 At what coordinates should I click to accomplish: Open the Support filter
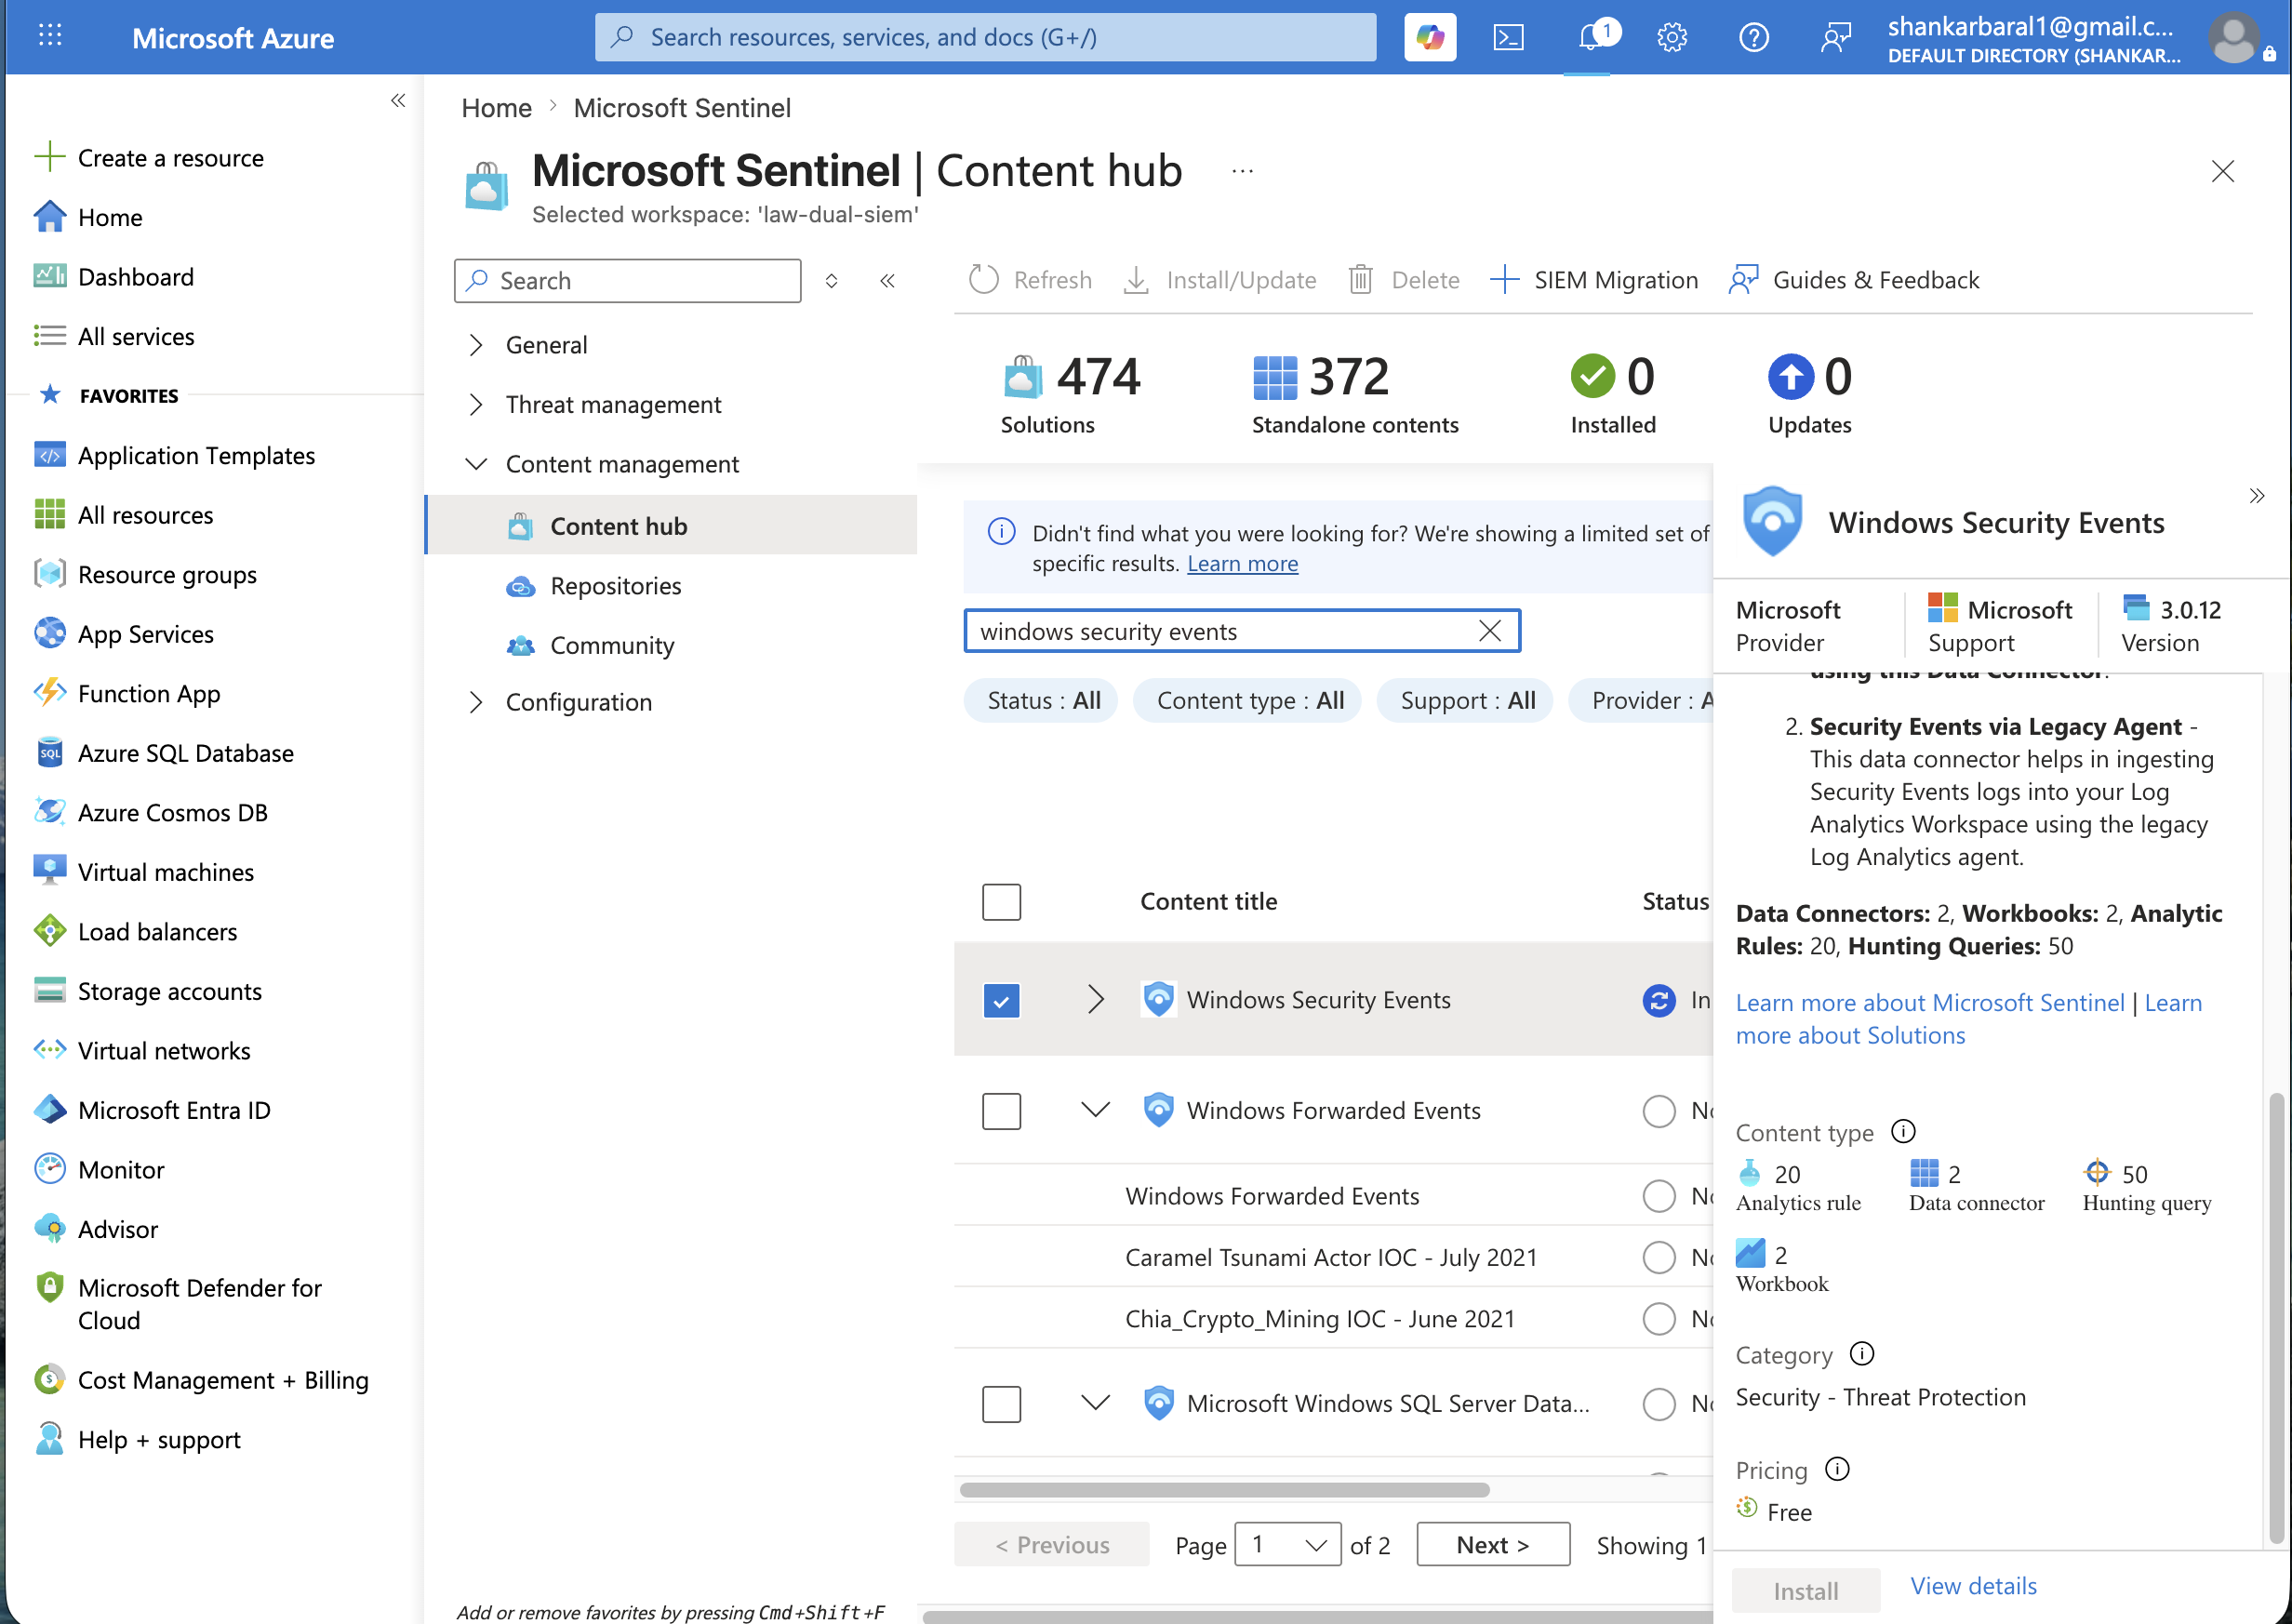pyautogui.click(x=1465, y=700)
